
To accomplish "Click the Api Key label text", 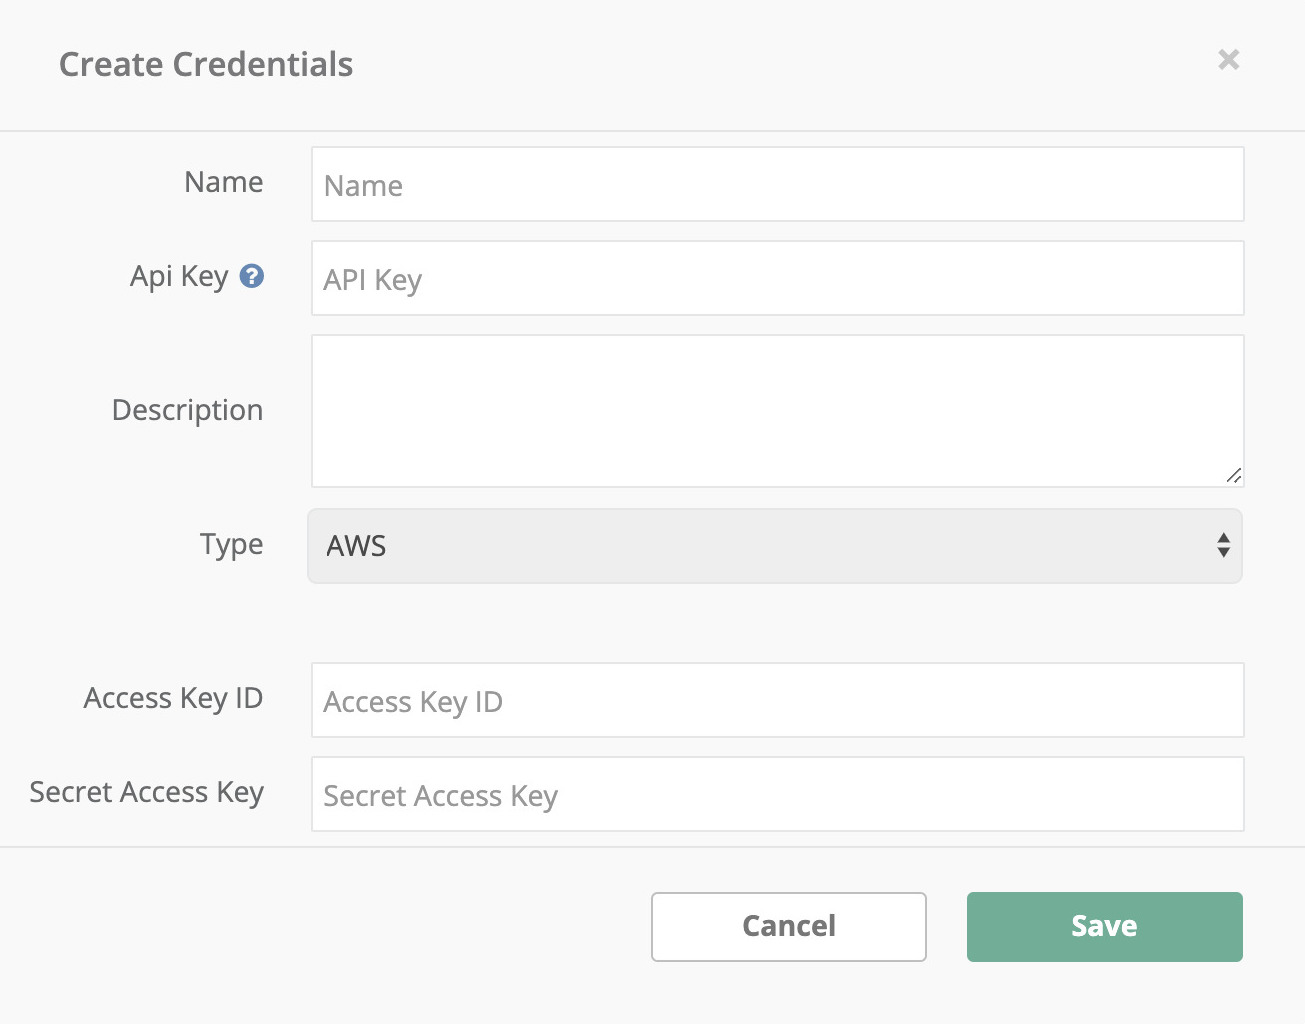I will click(x=179, y=277).
